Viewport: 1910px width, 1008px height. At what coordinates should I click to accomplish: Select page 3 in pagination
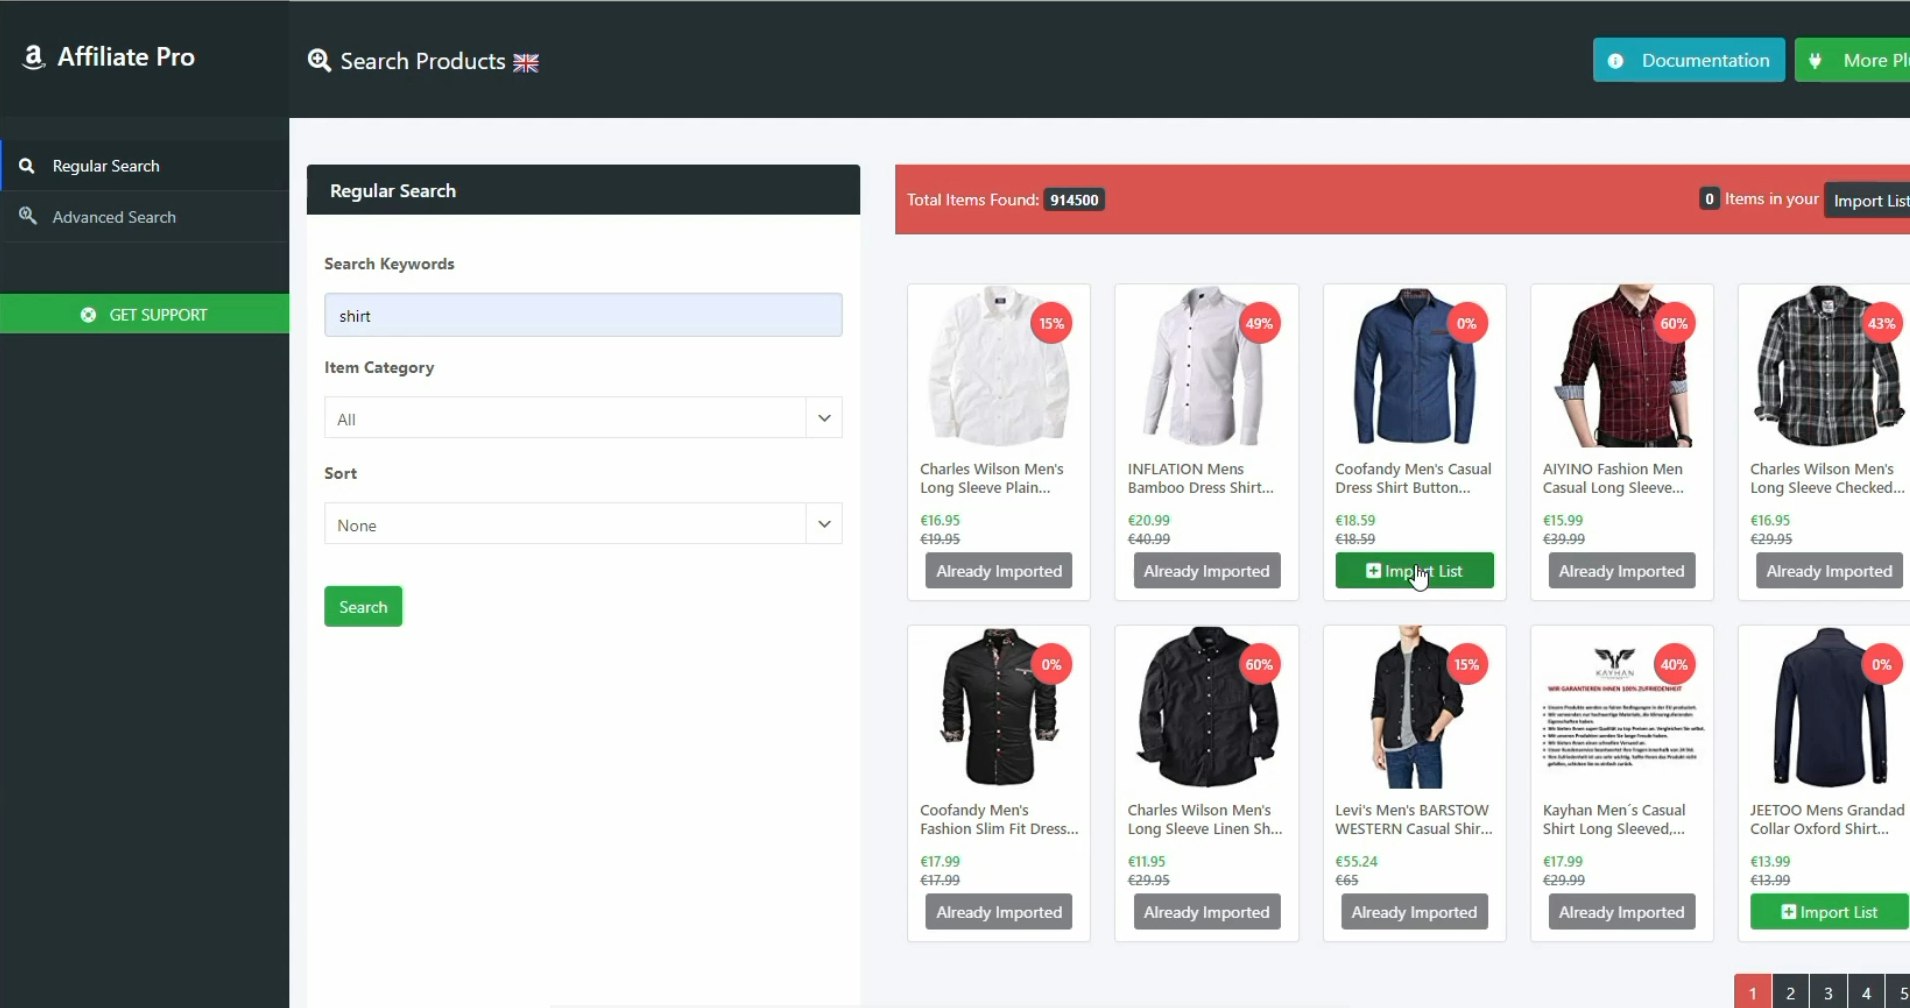click(1827, 991)
